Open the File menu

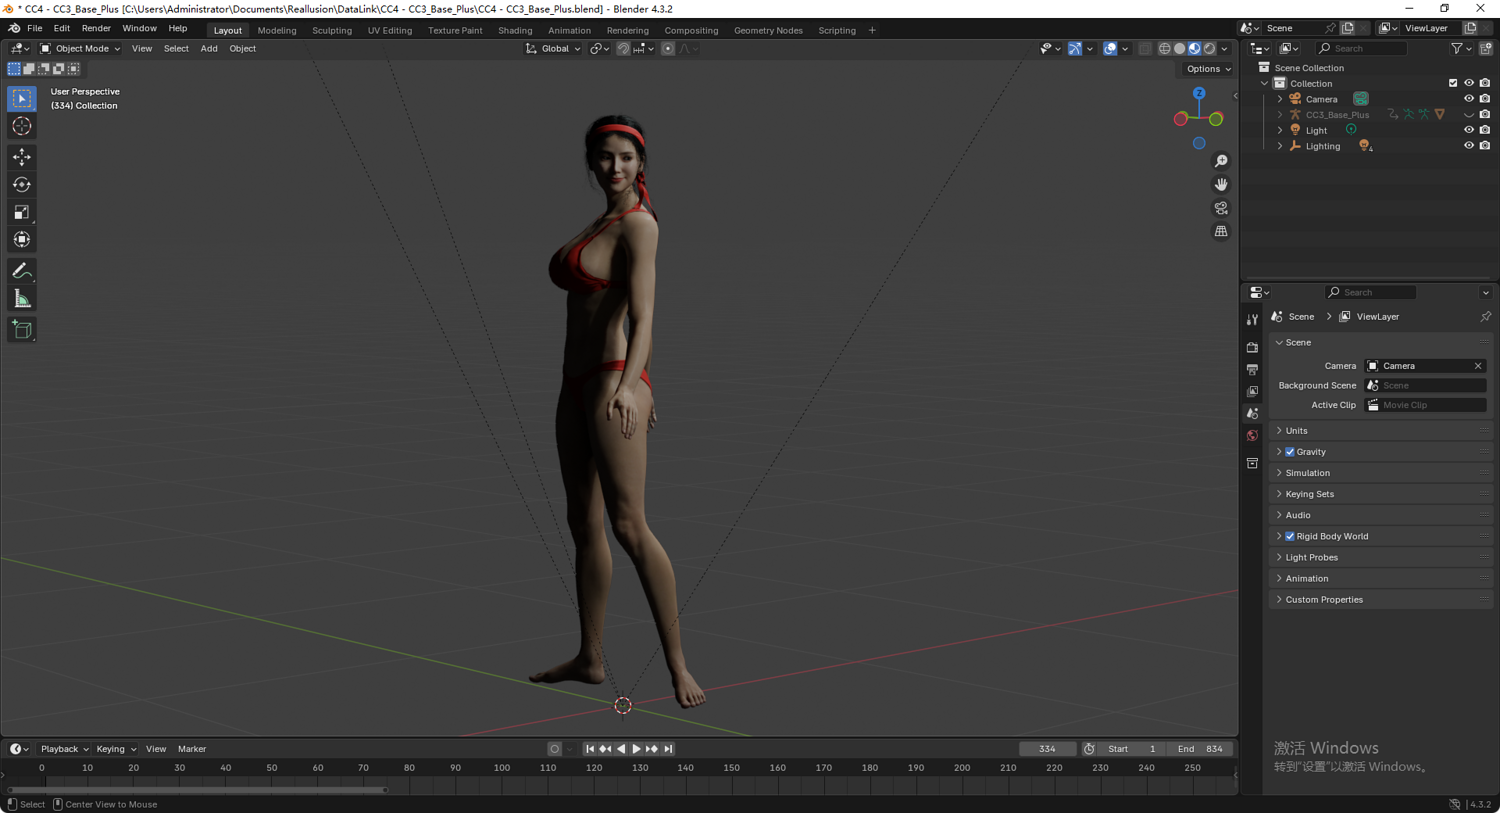tap(35, 29)
